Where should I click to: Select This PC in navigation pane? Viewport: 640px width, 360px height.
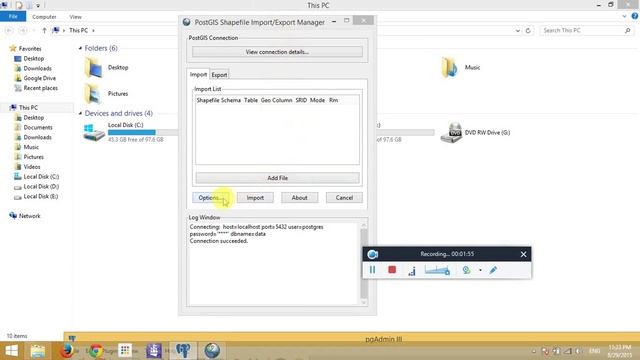pyautogui.click(x=28, y=107)
